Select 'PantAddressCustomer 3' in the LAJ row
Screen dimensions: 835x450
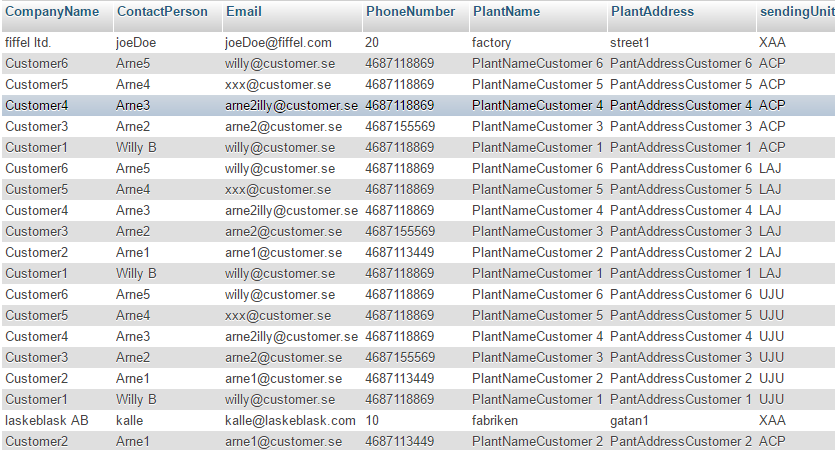[681, 232]
